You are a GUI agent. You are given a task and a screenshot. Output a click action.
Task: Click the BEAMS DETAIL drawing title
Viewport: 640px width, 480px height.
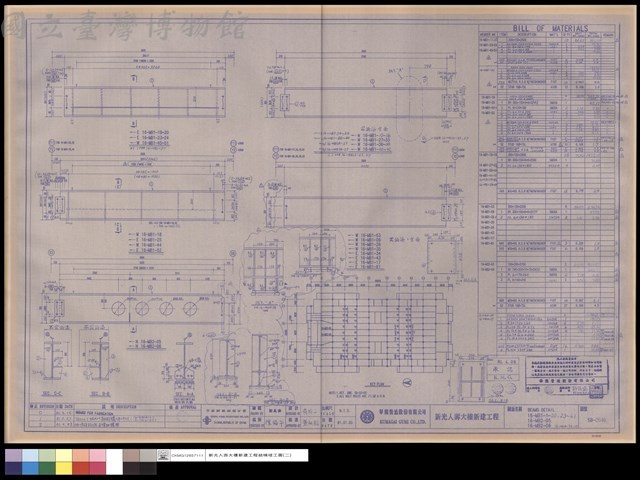pyautogui.click(x=541, y=409)
